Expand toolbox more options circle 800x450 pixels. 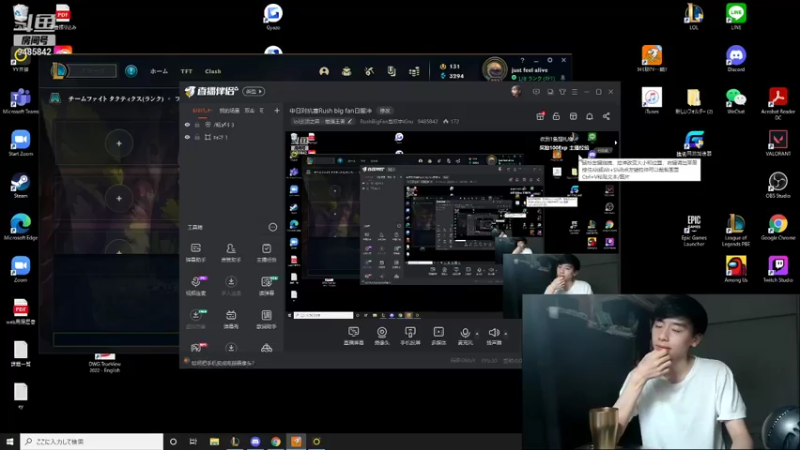[x=272, y=227]
